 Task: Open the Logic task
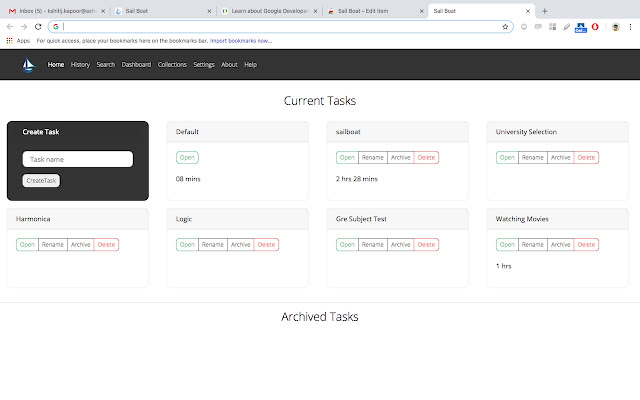pyautogui.click(x=187, y=244)
